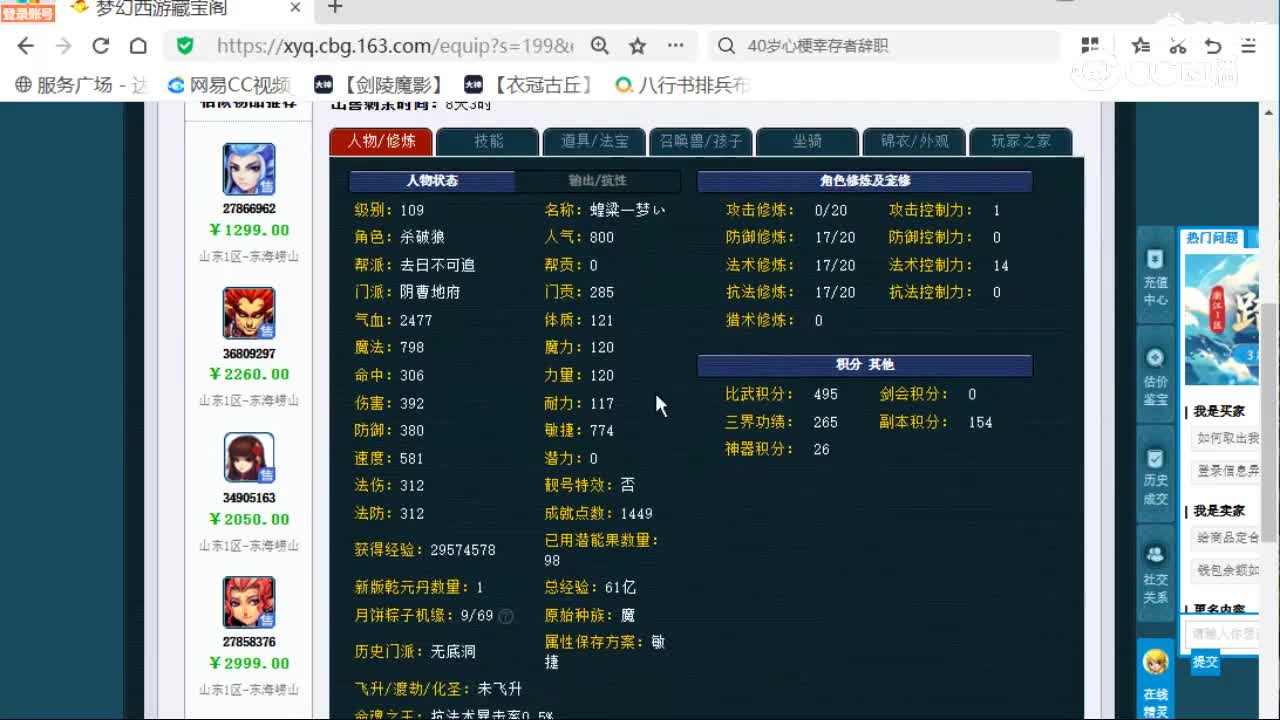Close the 梦幻西游藏宝阁 tab

click(x=296, y=8)
